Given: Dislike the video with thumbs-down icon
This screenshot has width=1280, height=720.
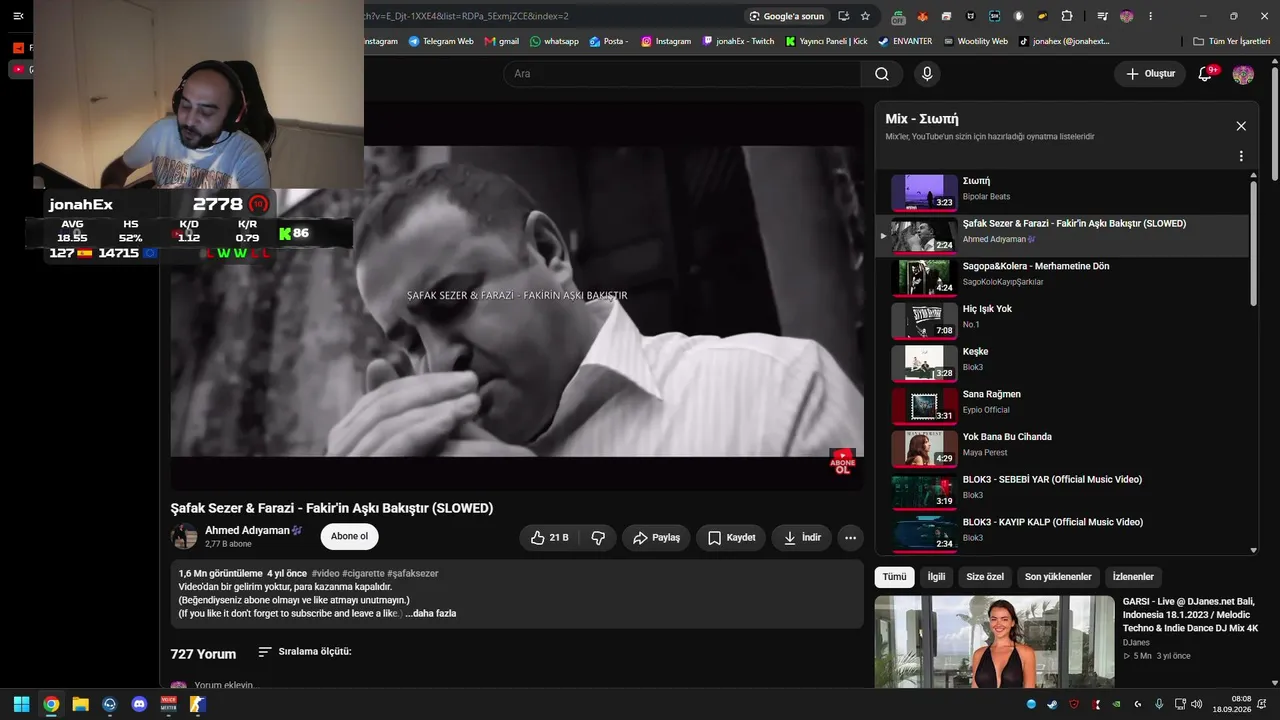Looking at the screenshot, I should (598, 538).
